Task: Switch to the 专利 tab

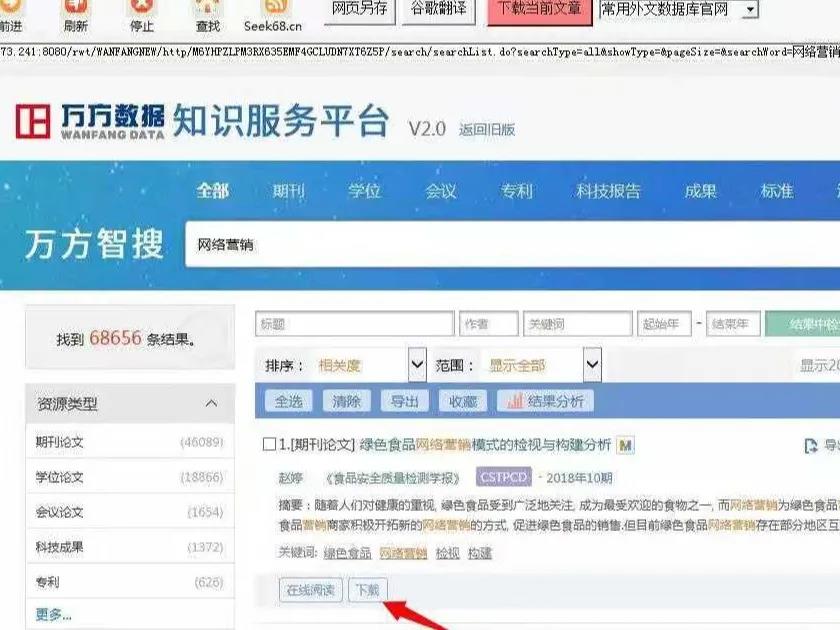Action: (x=517, y=191)
